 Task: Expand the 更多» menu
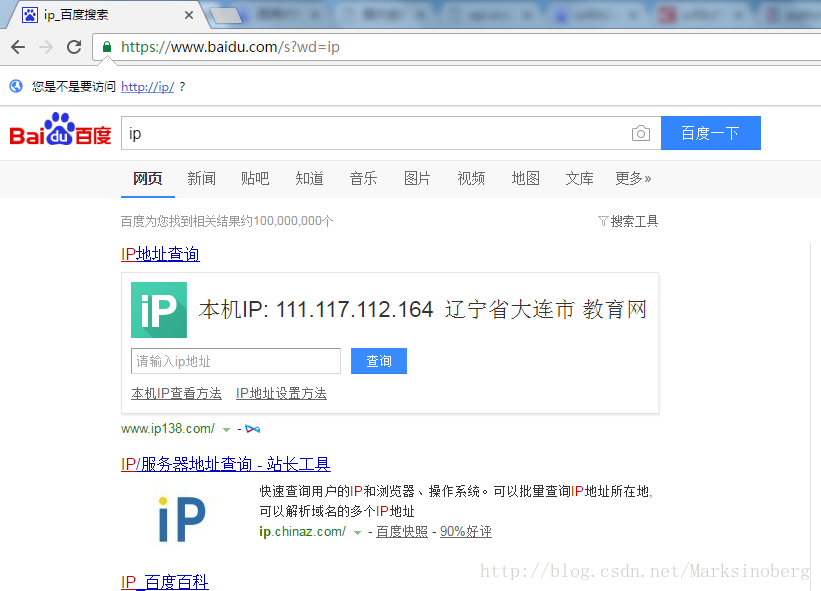[633, 179]
